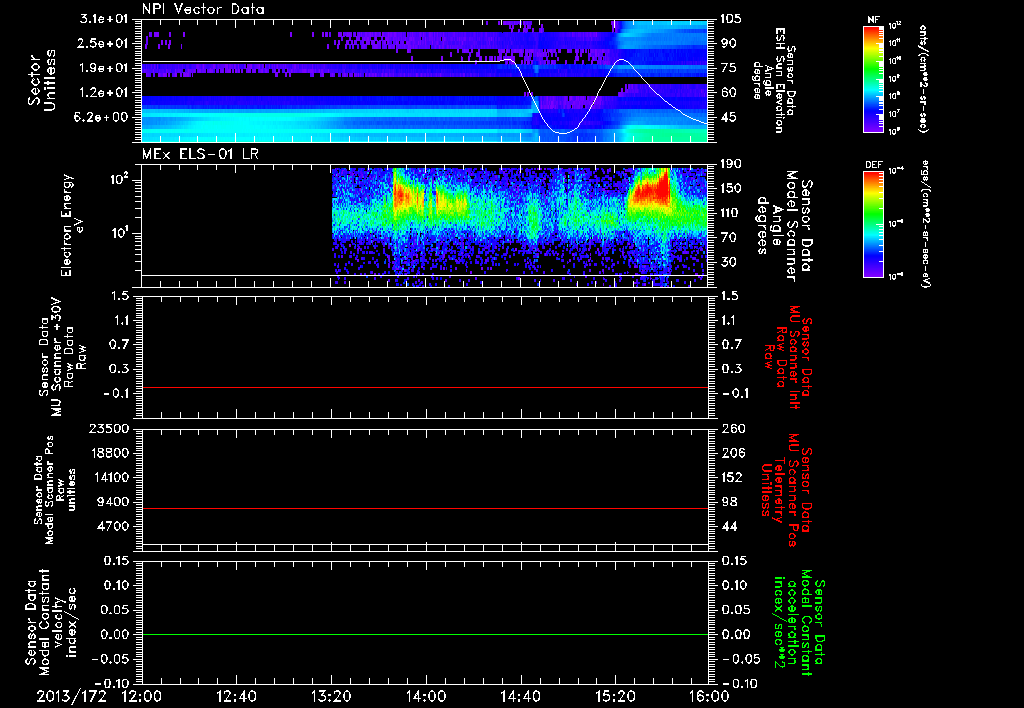
Task: Click the 14:00 time axis label
Action: (426, 696)
